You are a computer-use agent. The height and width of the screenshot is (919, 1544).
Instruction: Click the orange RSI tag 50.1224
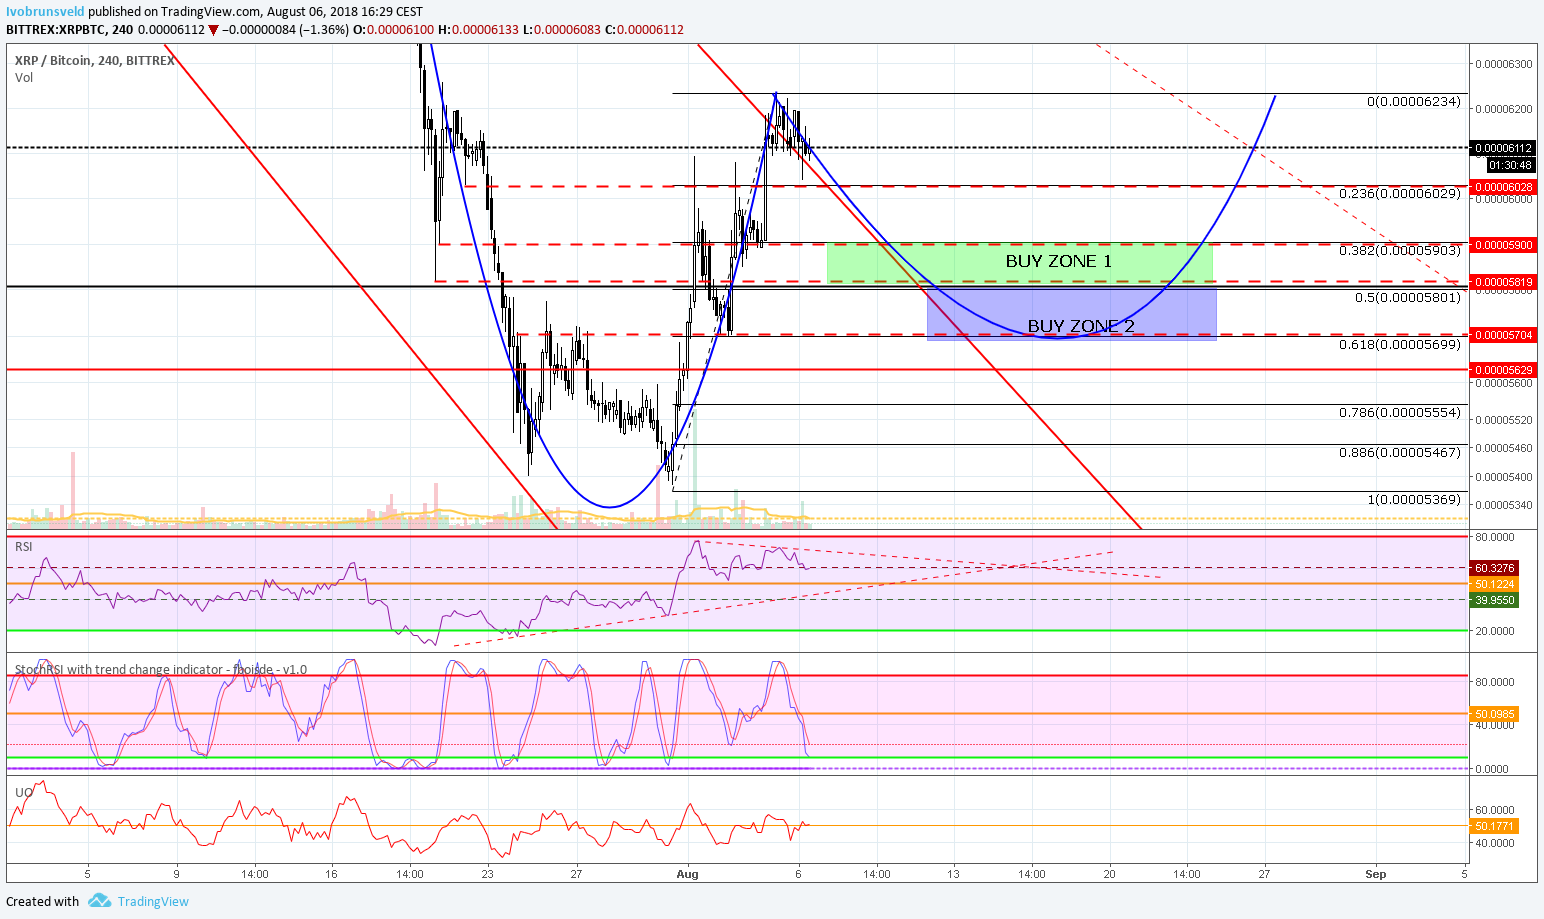tap(1494, 584)
